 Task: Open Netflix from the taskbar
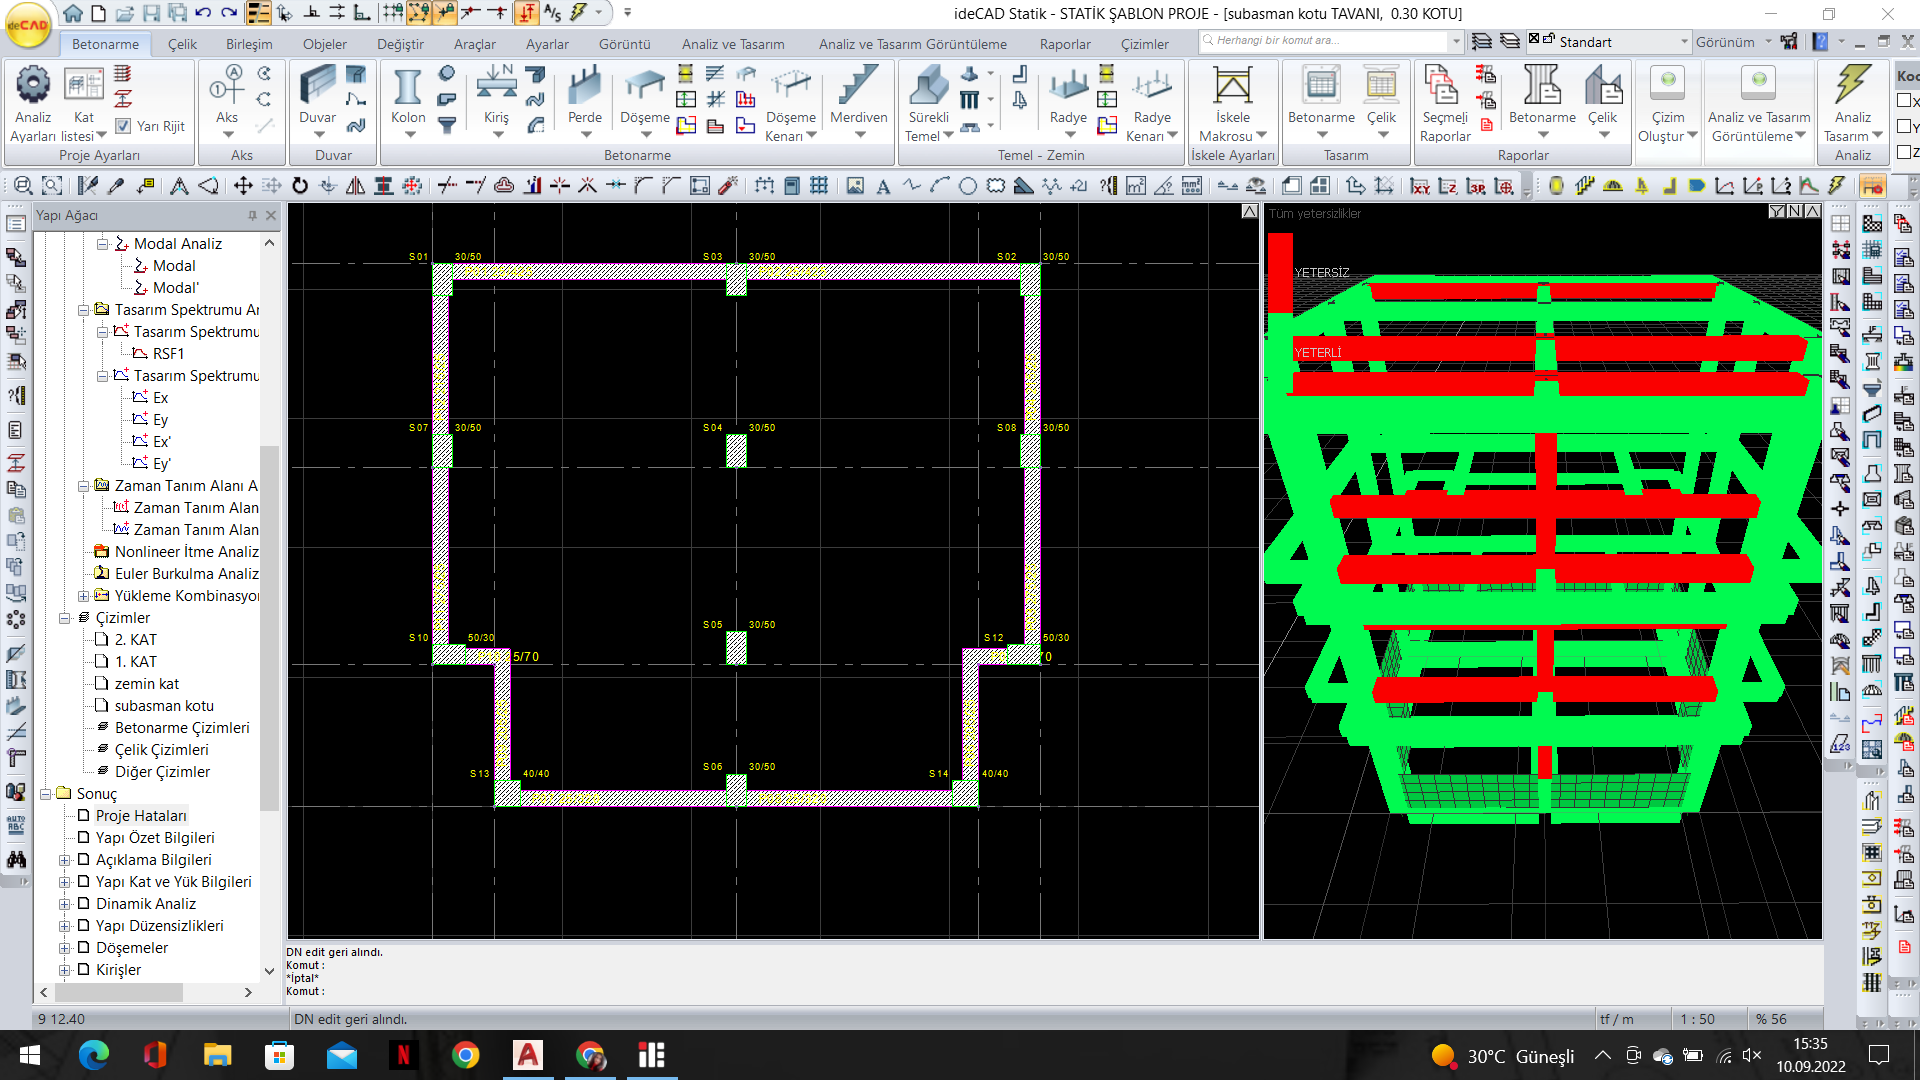404,1055
